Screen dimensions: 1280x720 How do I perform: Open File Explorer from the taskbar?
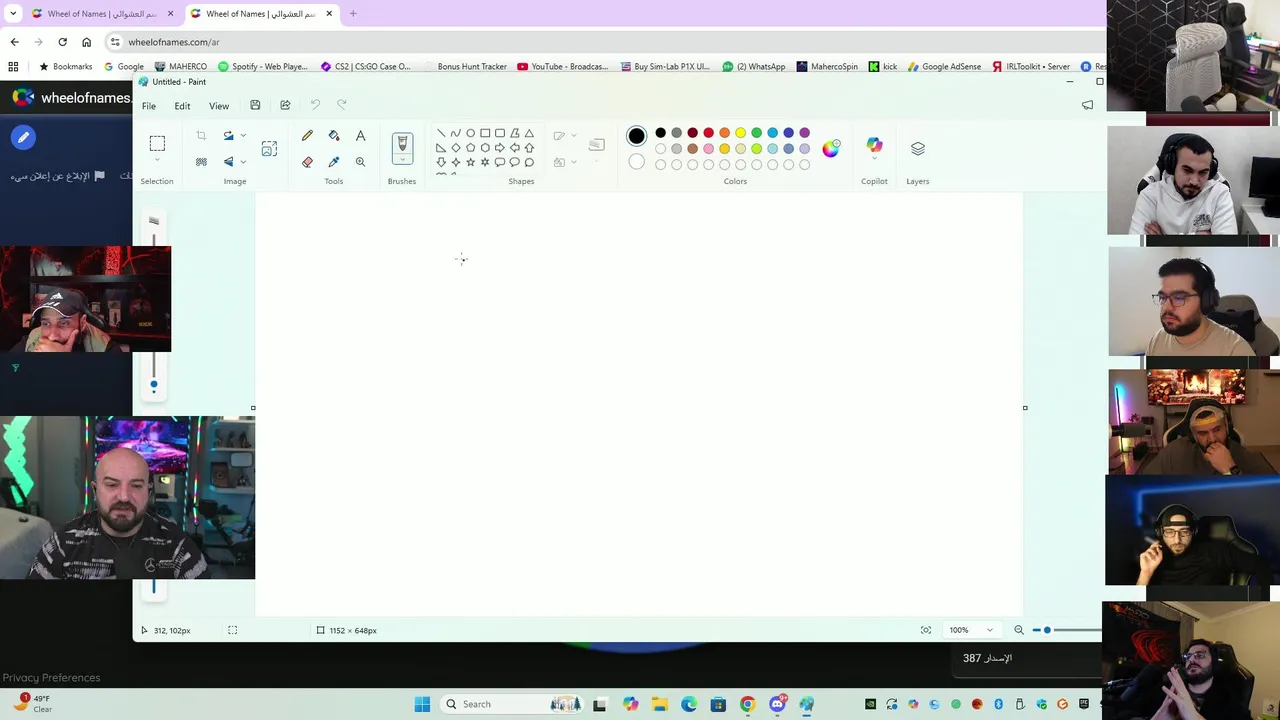pyautogui.click(x=660, y=704)
